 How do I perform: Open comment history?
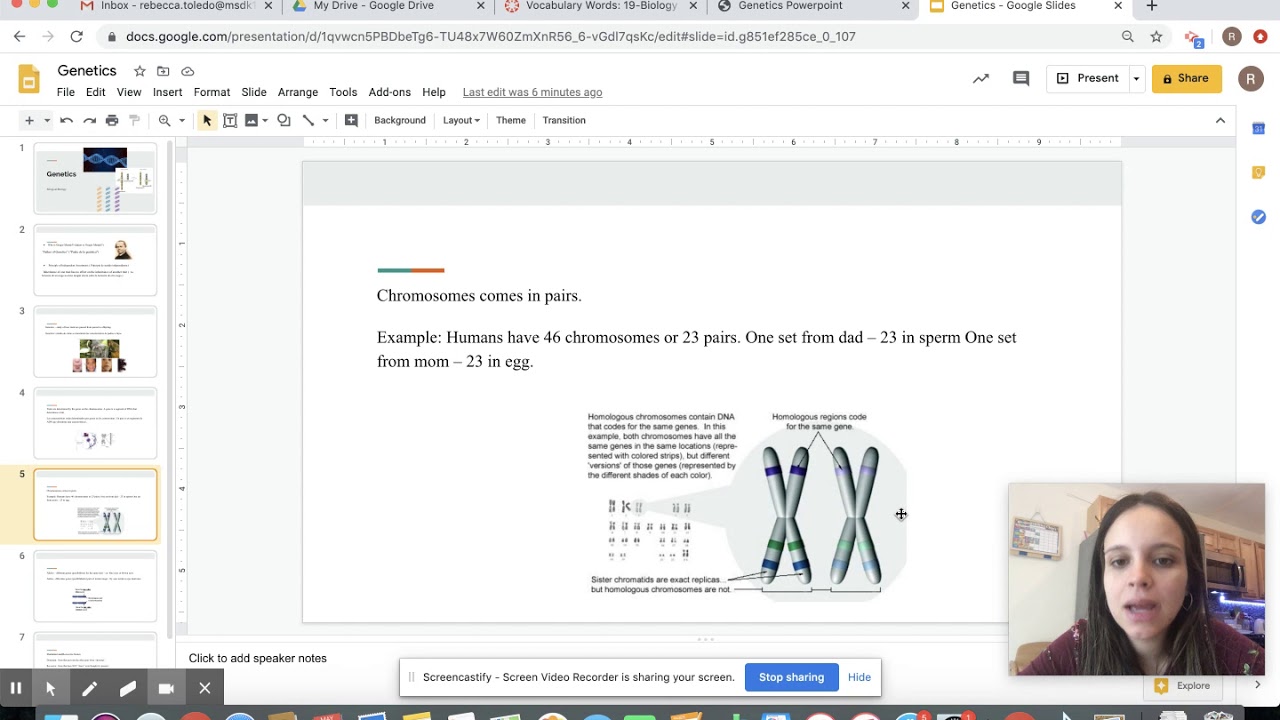(x=1021, y=78)
